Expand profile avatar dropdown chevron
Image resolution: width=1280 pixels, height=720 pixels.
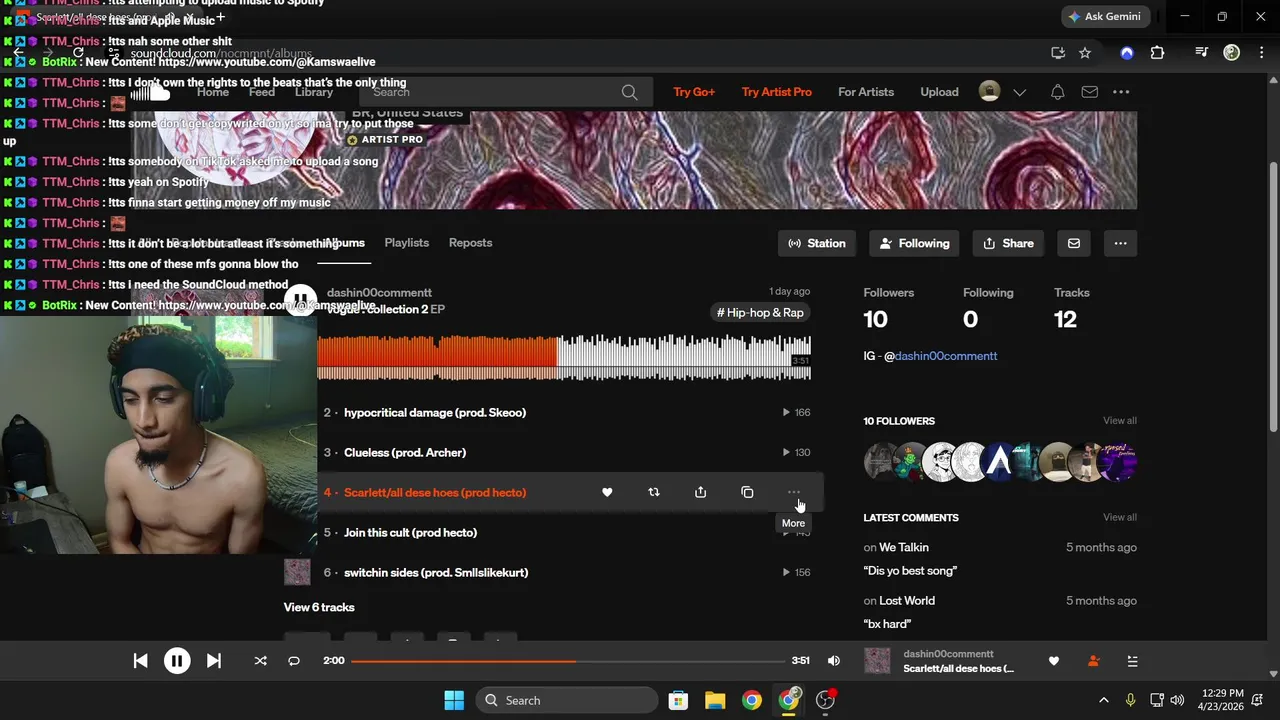(1019, 92)
